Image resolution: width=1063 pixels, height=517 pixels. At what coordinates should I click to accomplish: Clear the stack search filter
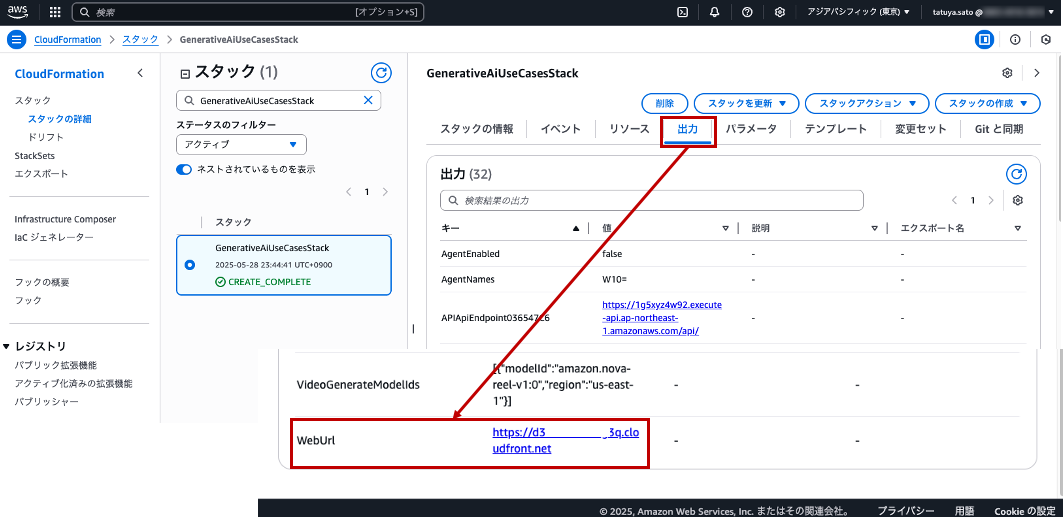pos(368,100)
